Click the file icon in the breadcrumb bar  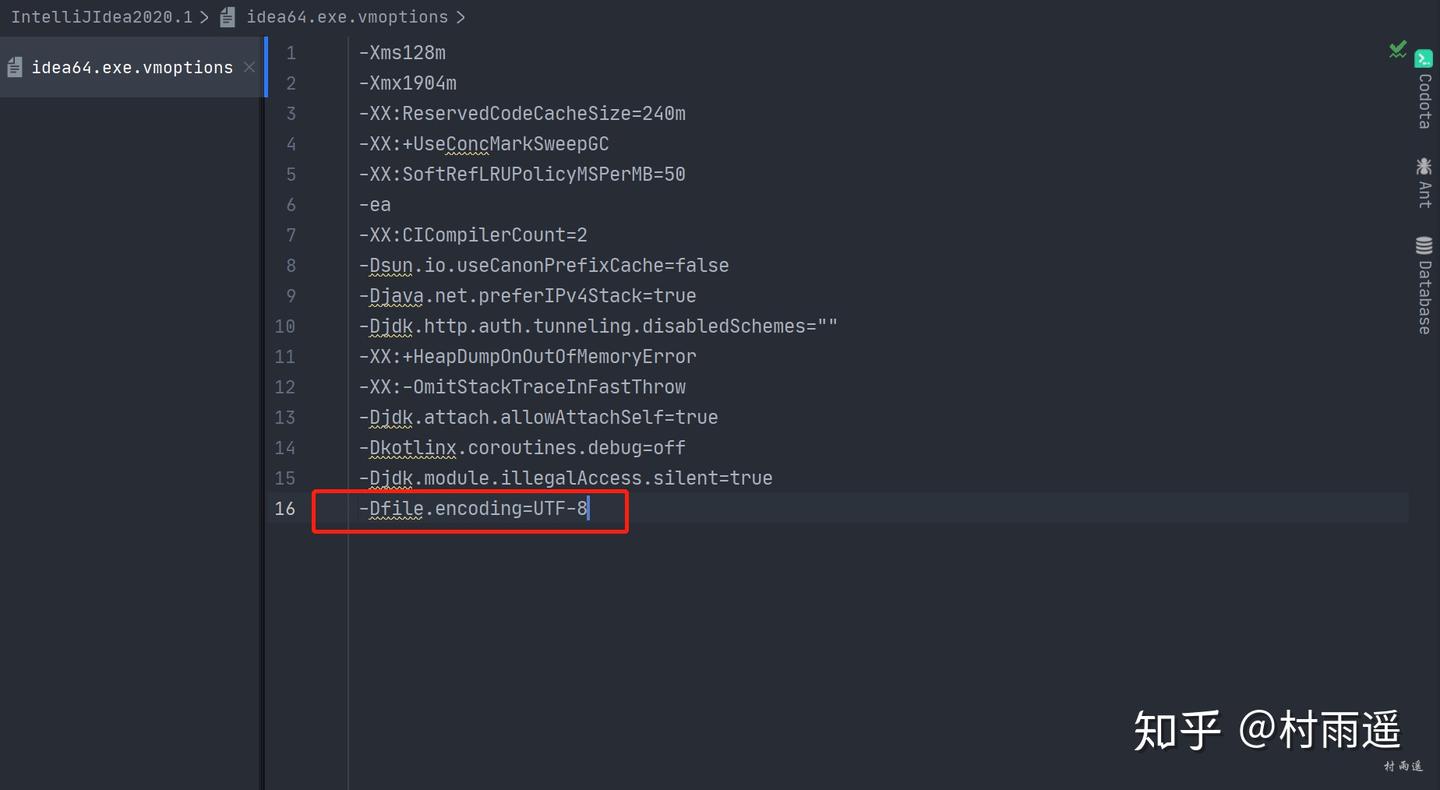click(x=228, y=16)
